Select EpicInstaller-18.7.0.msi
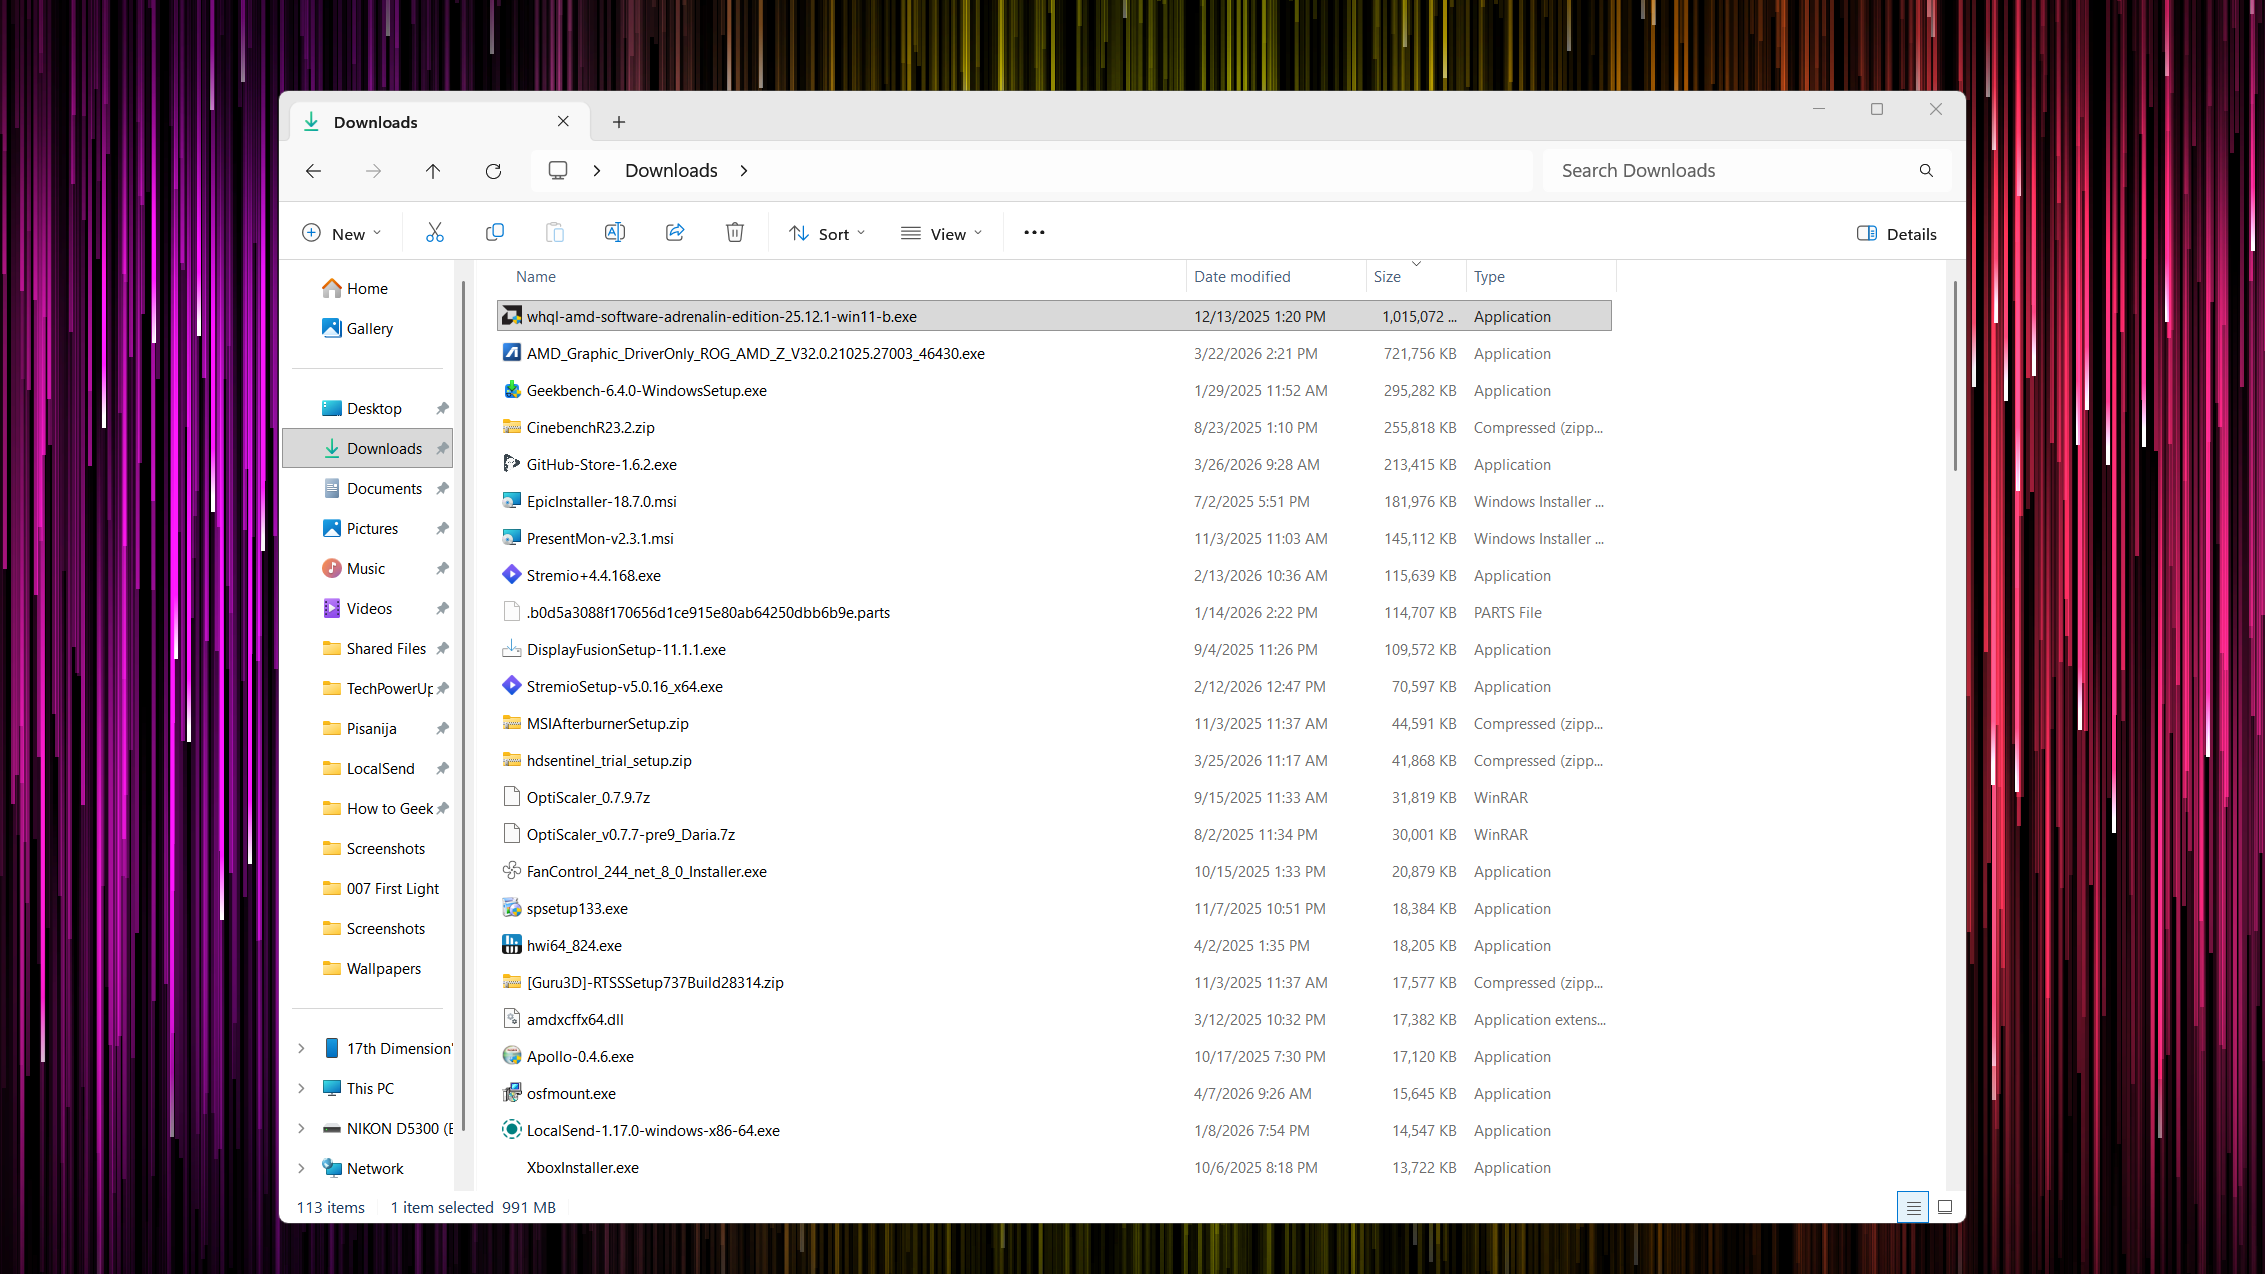Screen dimensions: 2265x1274 pos(1054,501)
